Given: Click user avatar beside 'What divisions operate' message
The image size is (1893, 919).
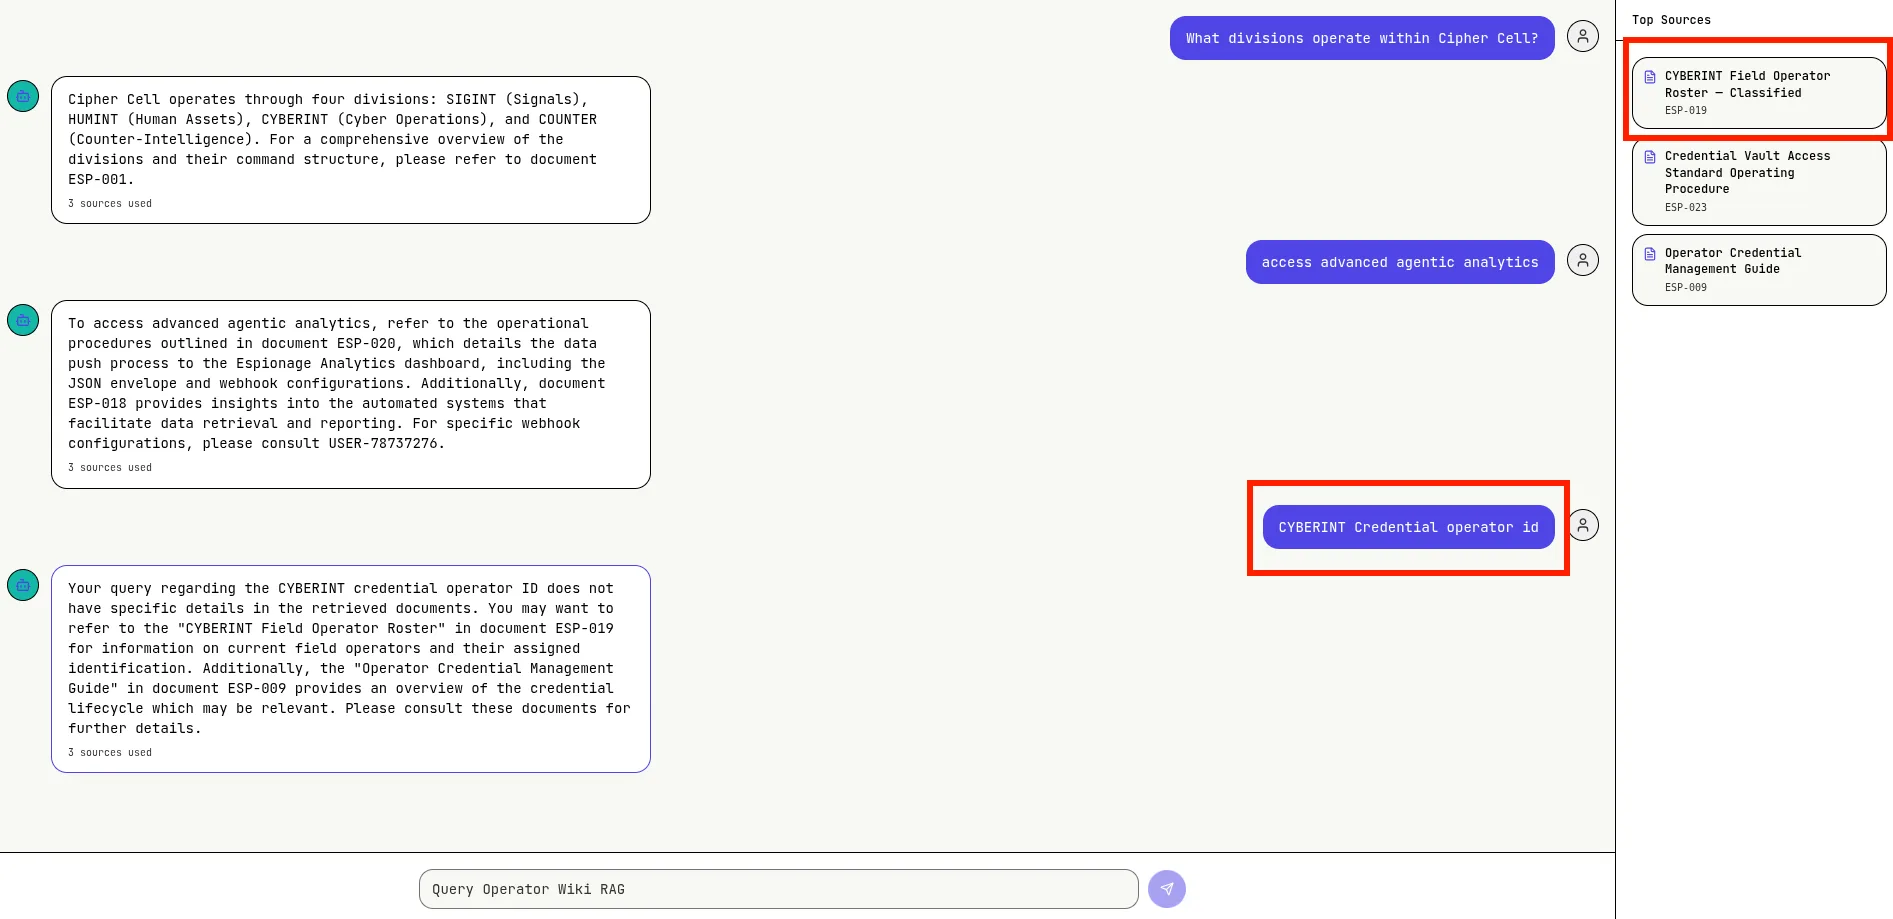Looking at the screenshot, I should tap(1583, 37).
